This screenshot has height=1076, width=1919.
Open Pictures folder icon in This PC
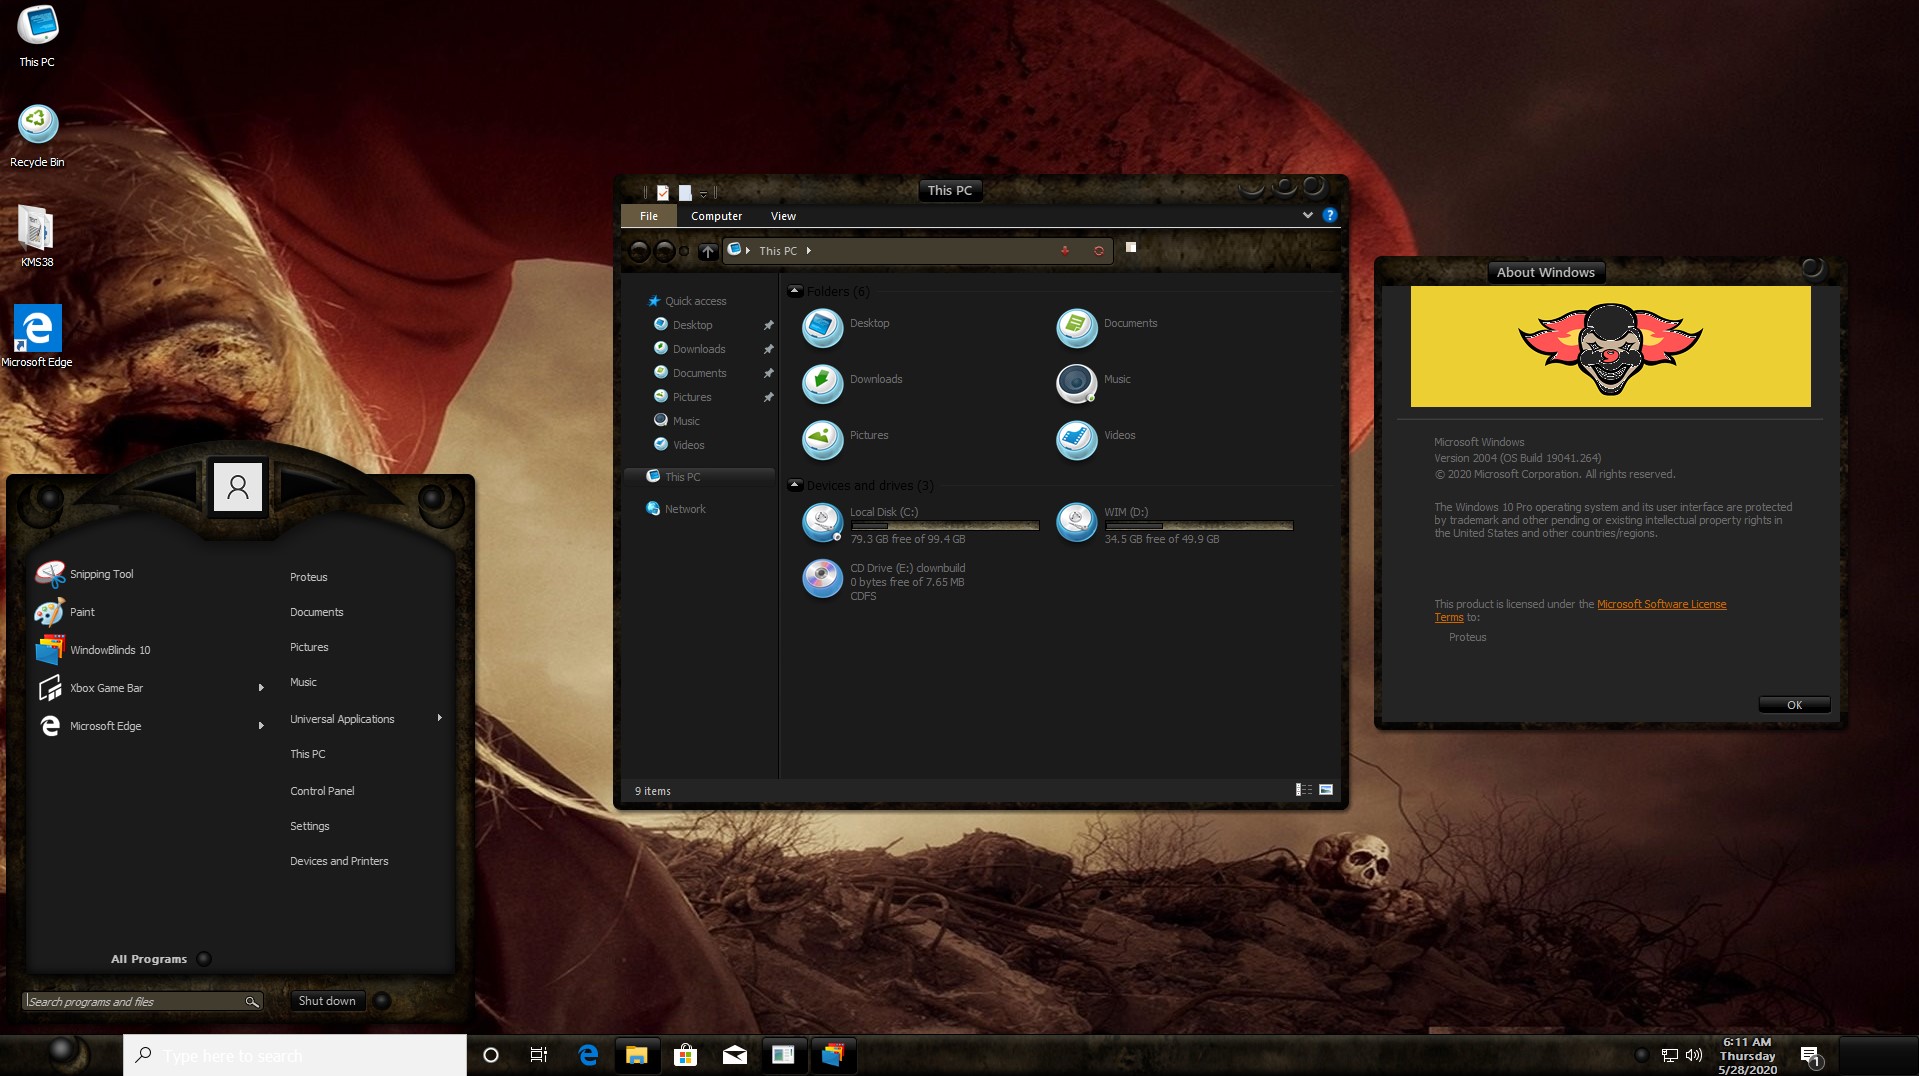tap(823, 440)
